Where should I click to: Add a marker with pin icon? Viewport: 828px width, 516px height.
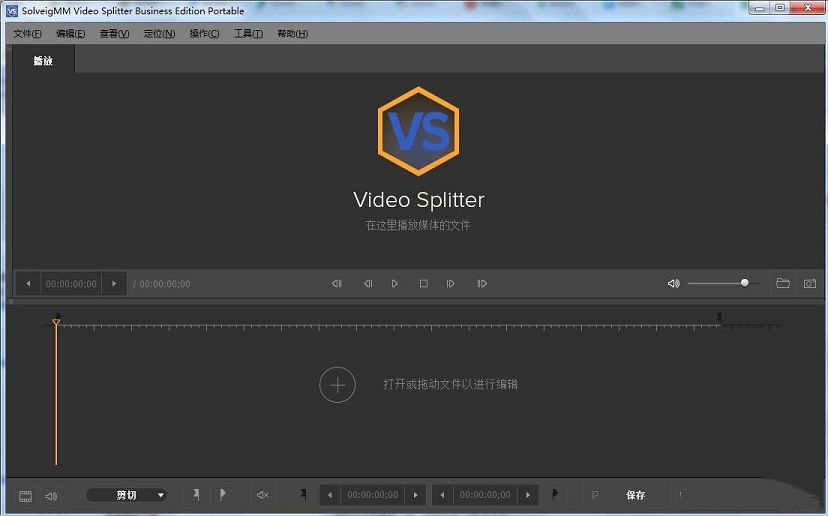point(196,495)
